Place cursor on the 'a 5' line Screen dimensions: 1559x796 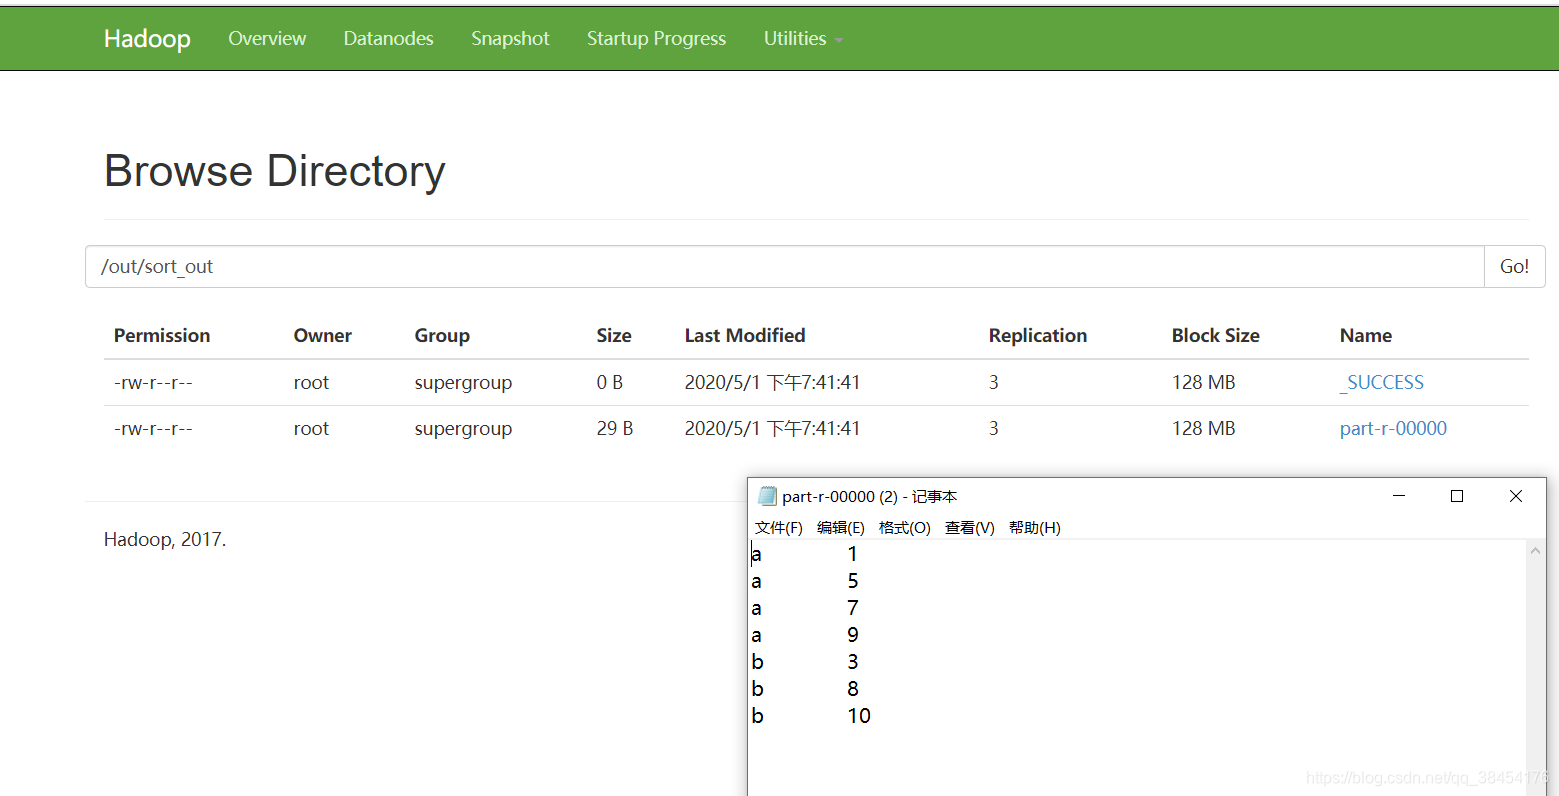tap(805, 581)
